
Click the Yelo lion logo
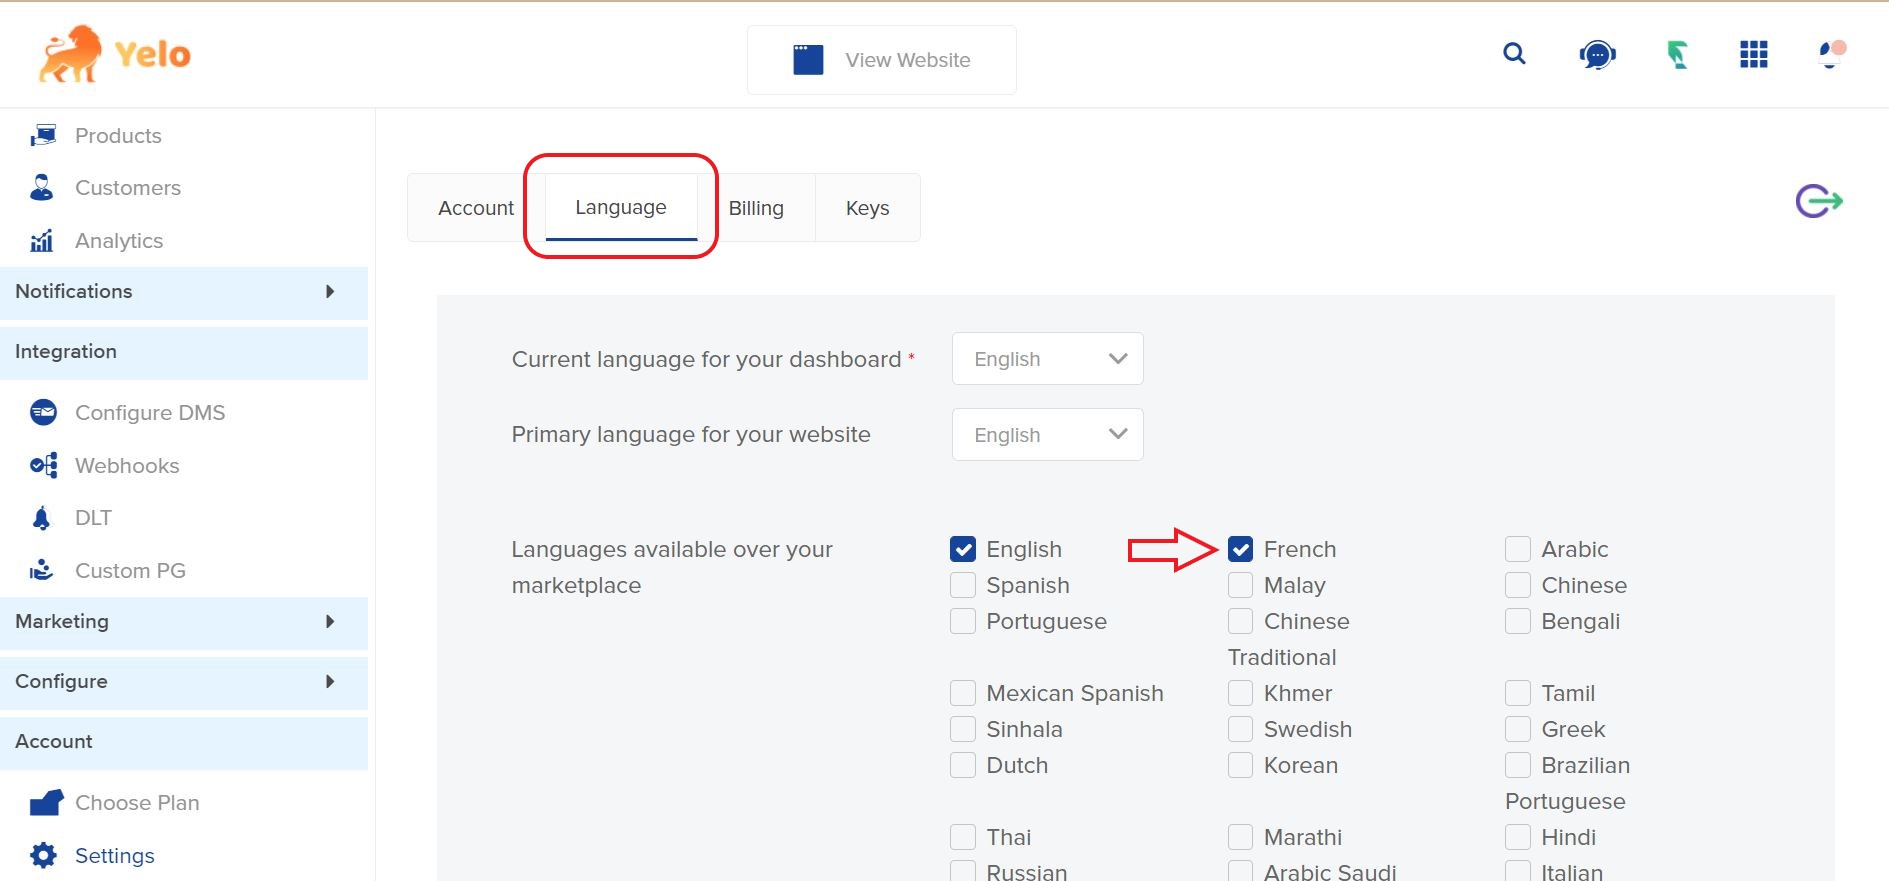70,54
